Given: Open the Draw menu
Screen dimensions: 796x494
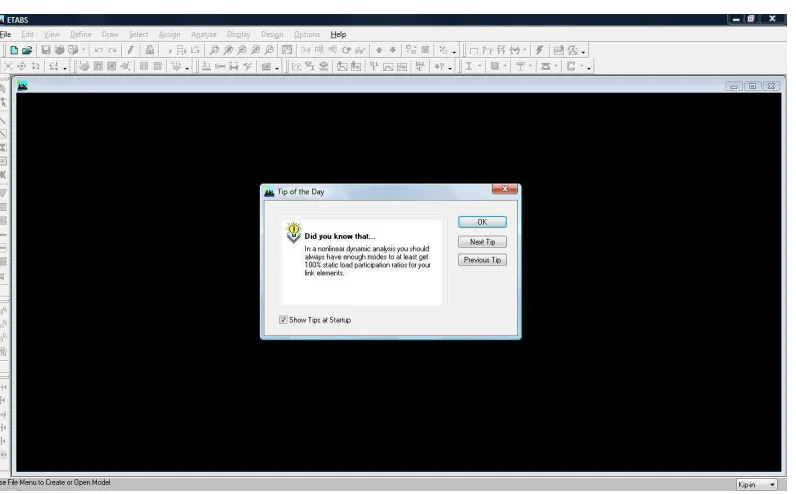Looking at the screenshot, I should 110,35.
